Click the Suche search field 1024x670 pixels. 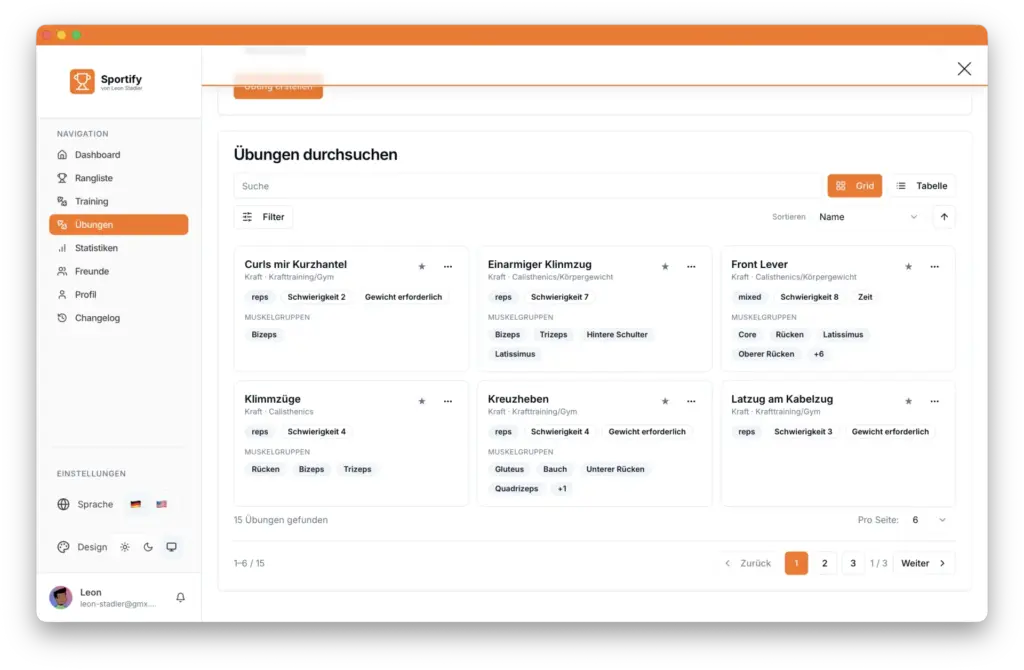527,186
